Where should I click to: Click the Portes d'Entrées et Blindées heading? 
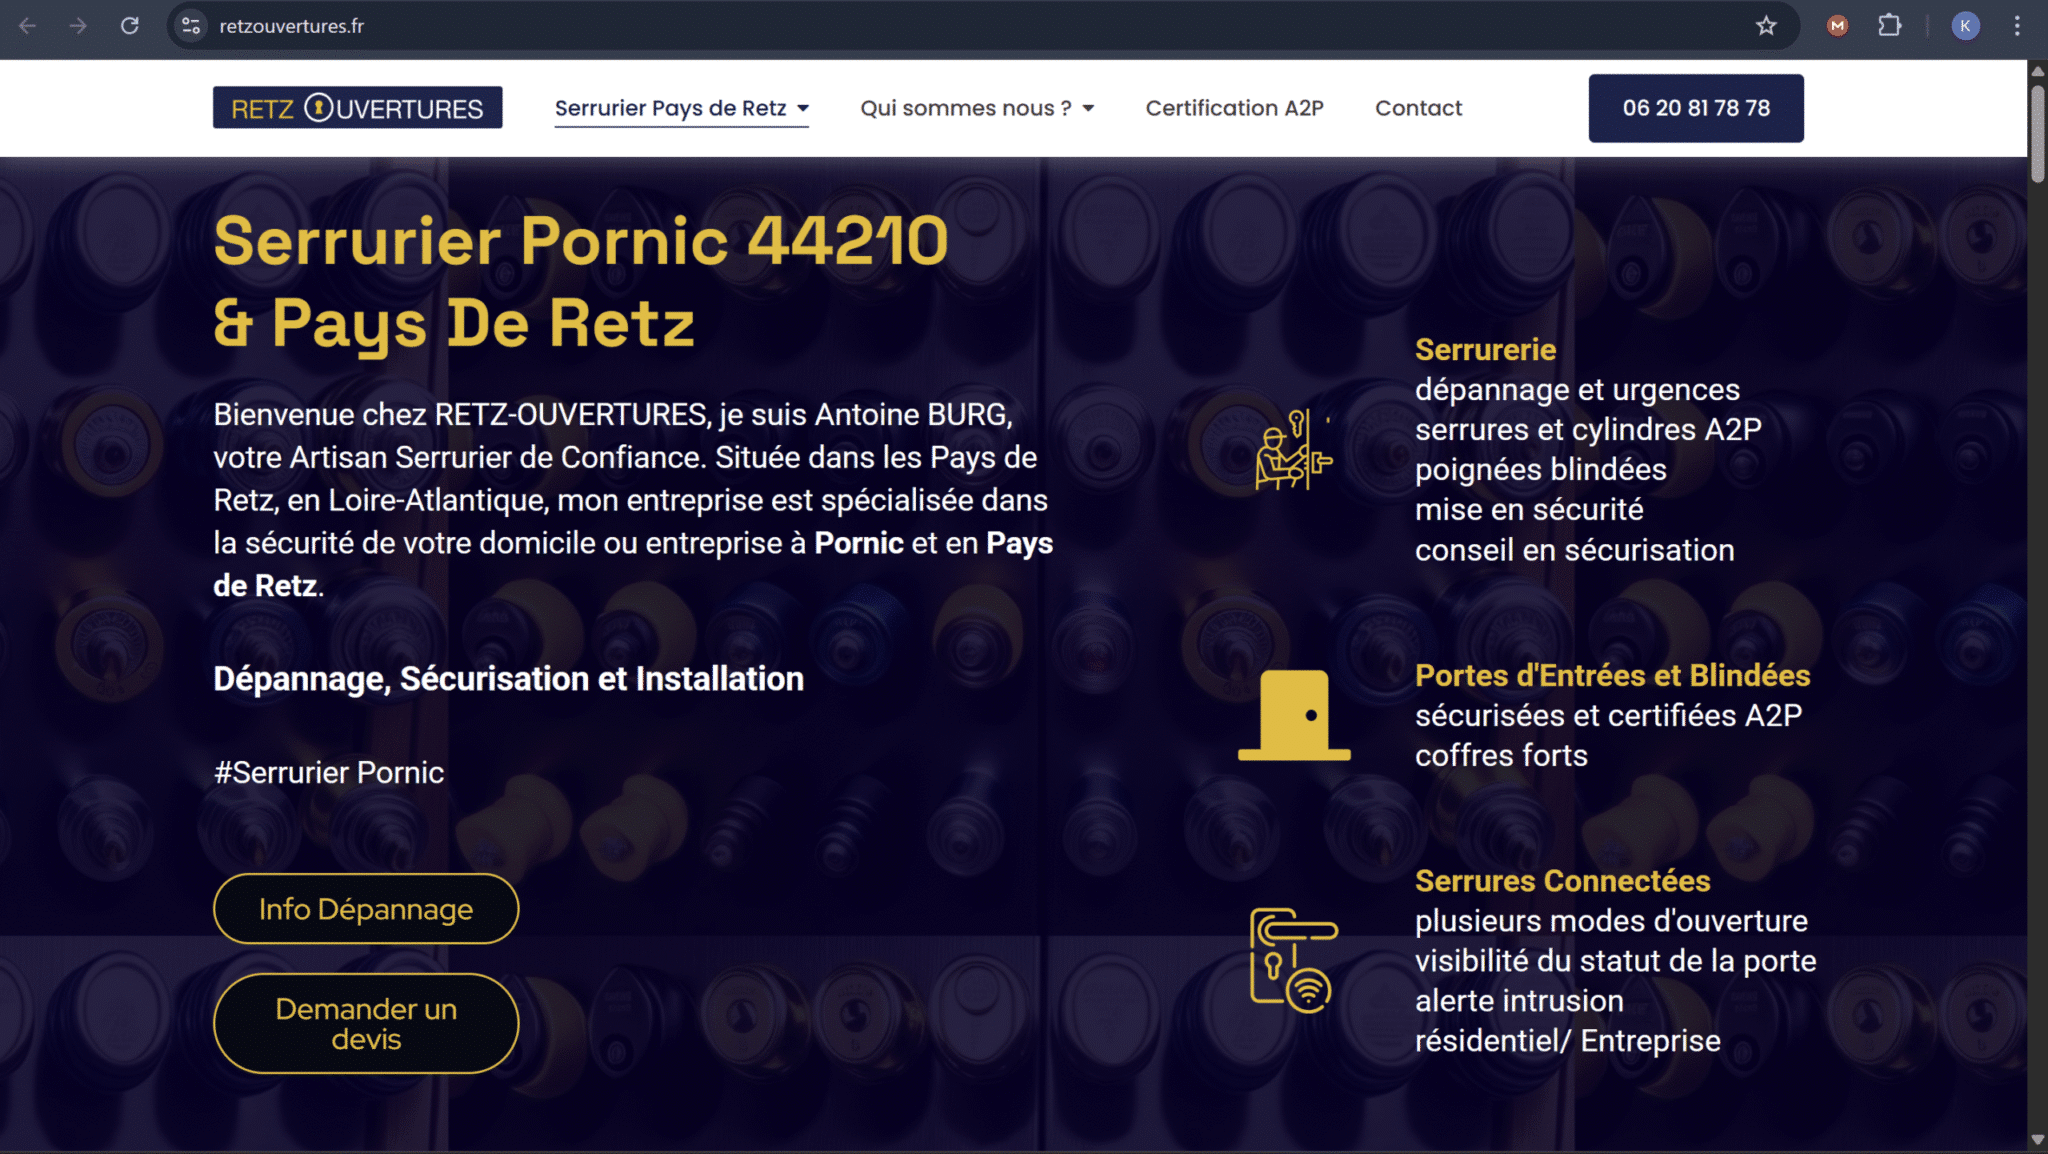[x=1612, y=675]
